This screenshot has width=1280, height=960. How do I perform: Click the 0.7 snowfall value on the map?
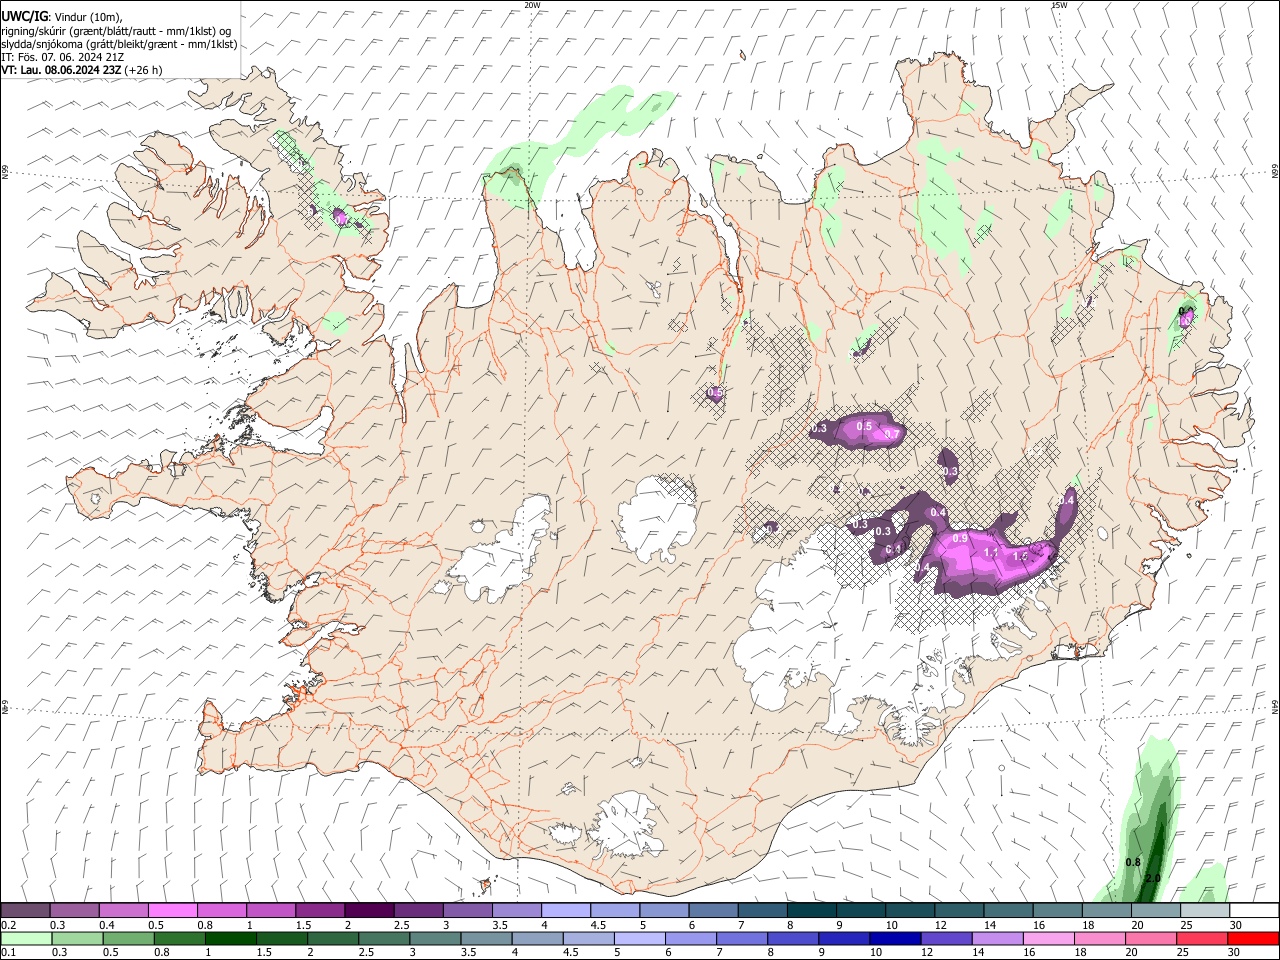(x=892, y=434)
